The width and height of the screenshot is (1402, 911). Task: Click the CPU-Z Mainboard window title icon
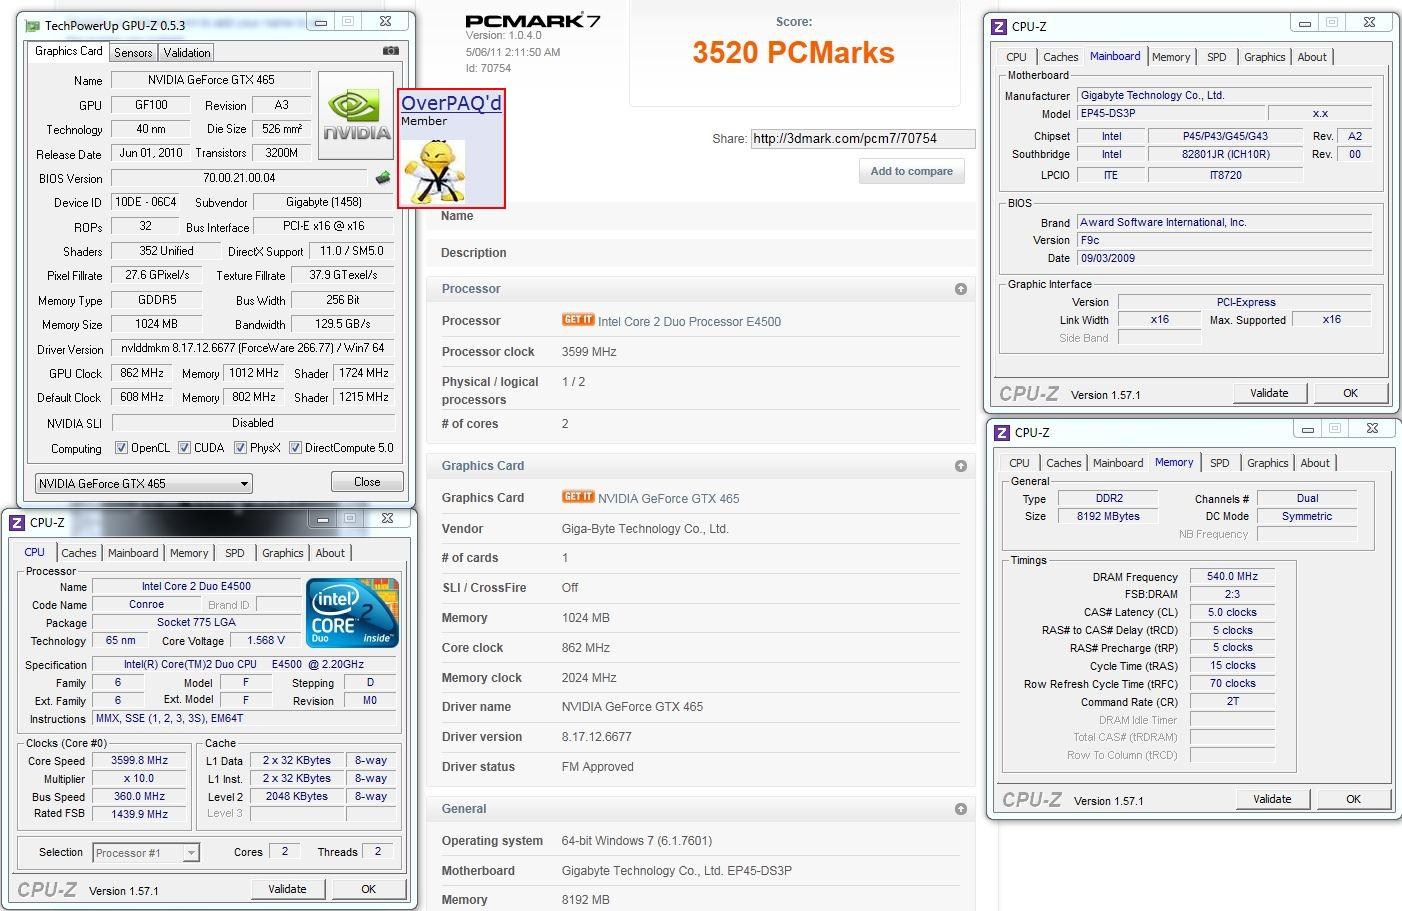[999, 27]
